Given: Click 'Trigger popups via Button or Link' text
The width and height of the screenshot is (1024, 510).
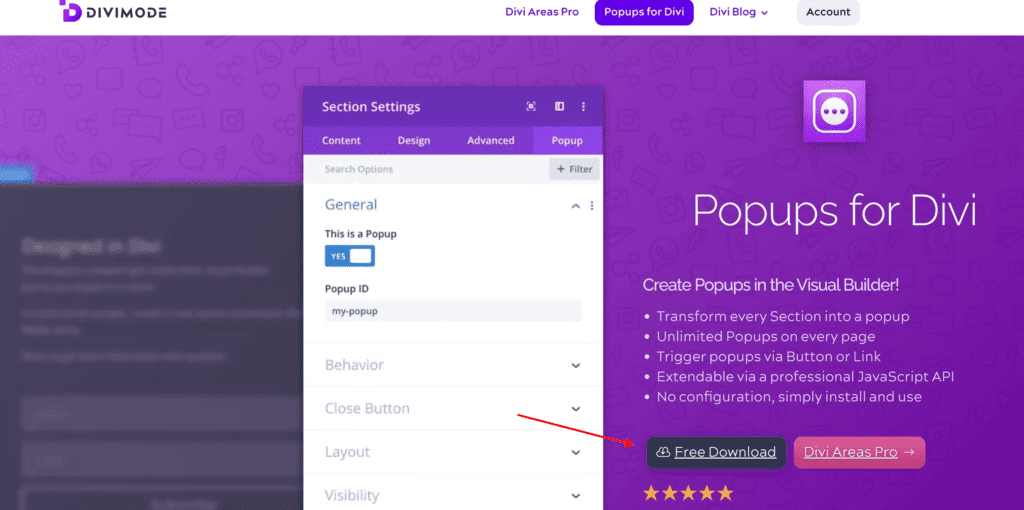Looking at the screenshot, I should point(769,357).
